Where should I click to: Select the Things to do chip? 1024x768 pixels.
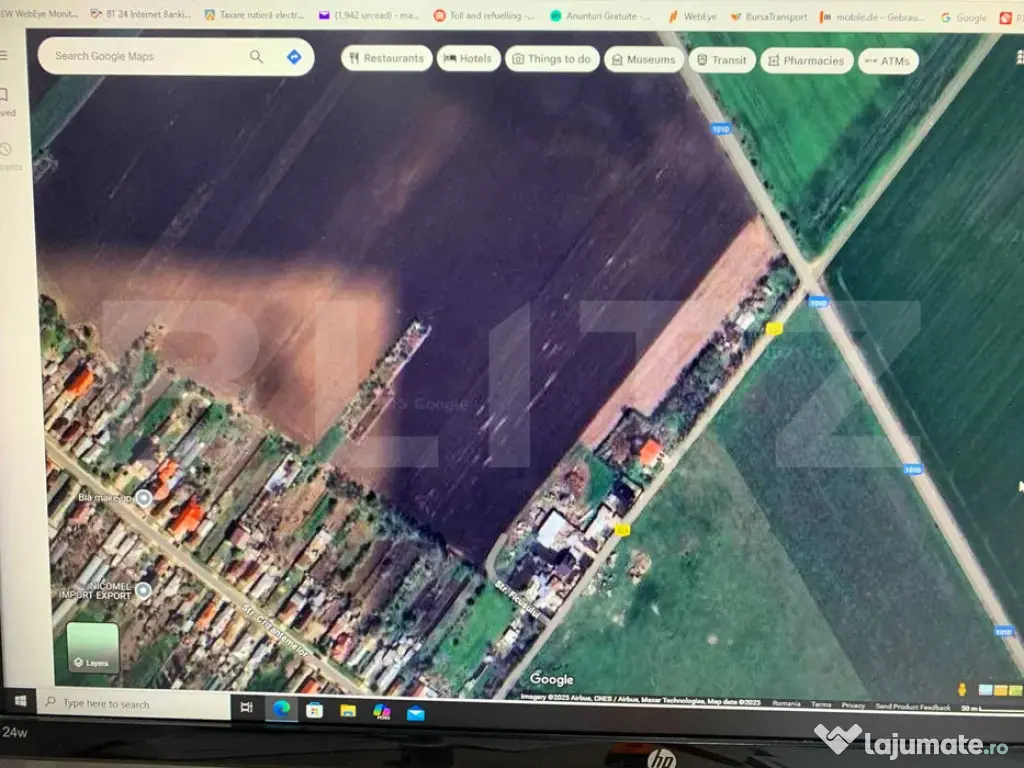[x=552, y=60]
